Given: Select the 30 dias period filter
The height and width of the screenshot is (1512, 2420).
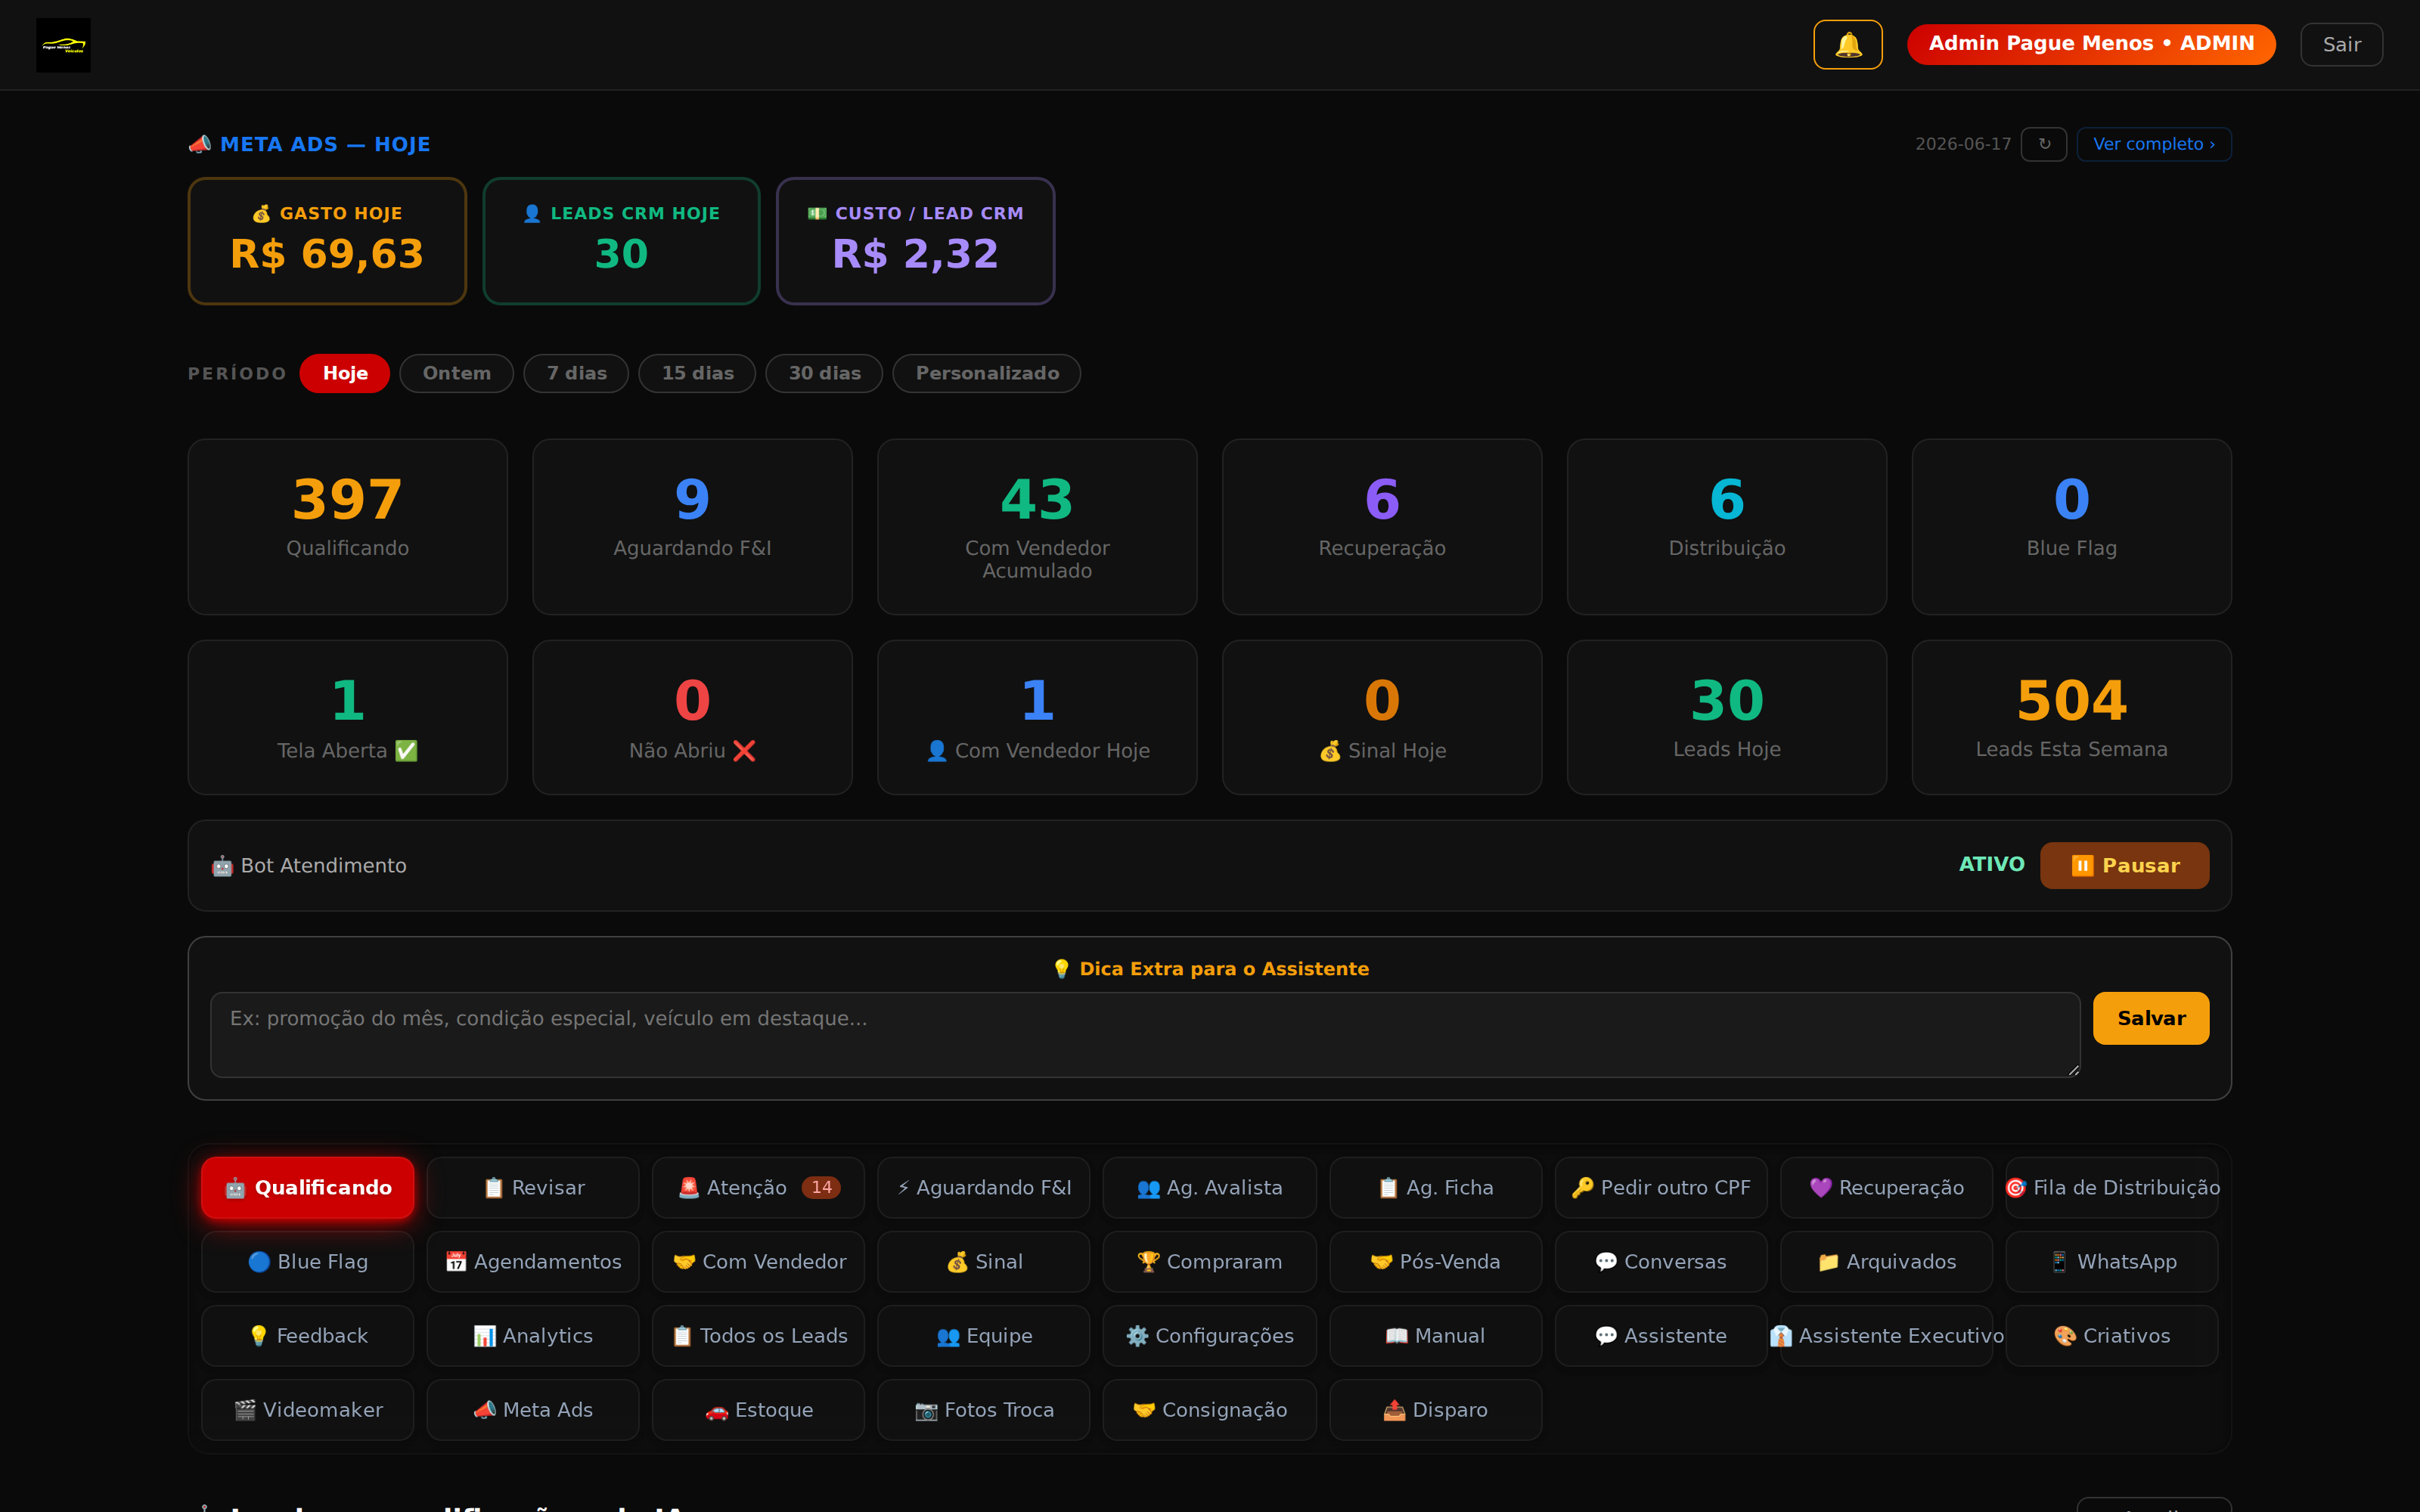Looking at the screenshot, I should pyautogui.click(x=824, y=373).
